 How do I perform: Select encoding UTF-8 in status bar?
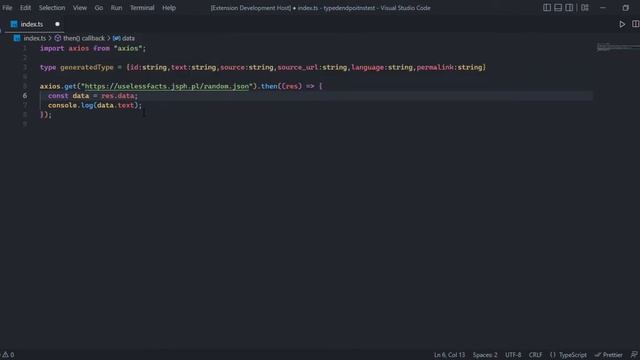point(513,355)
